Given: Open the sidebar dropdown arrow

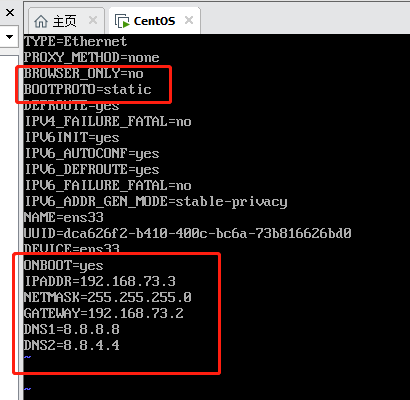Looking at the screenshot, I should pyautogui.click(x=9, y=36).
